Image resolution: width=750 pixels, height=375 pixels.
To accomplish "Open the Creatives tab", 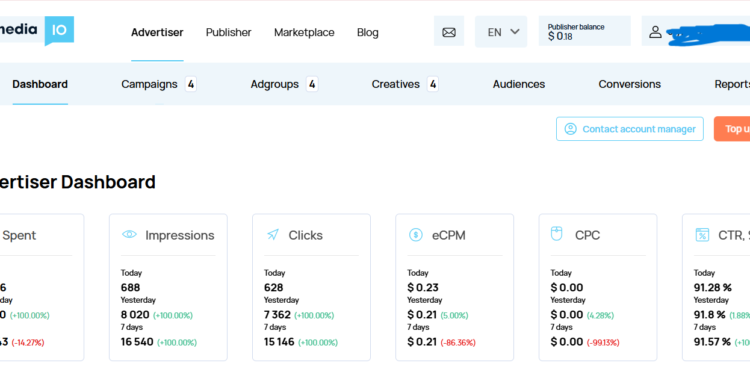I will [x=396, y=84].
